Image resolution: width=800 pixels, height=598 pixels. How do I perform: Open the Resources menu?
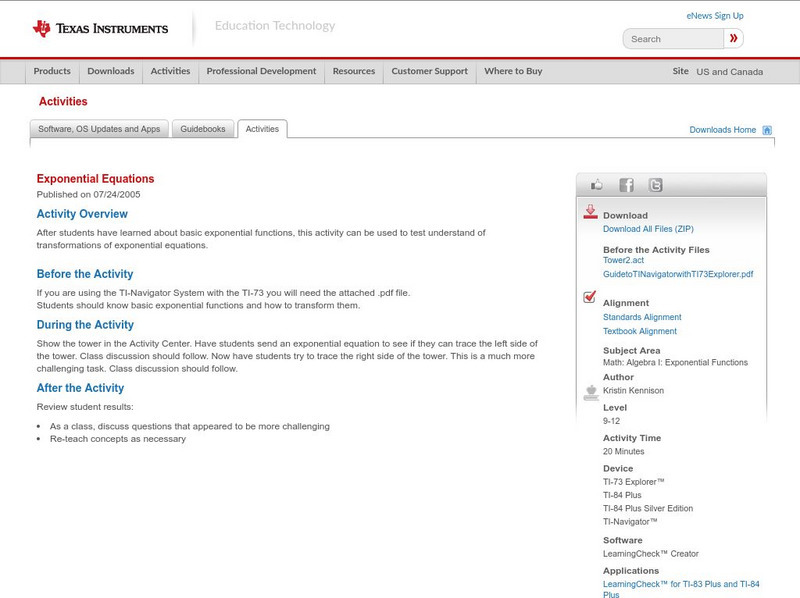[354, 71]
